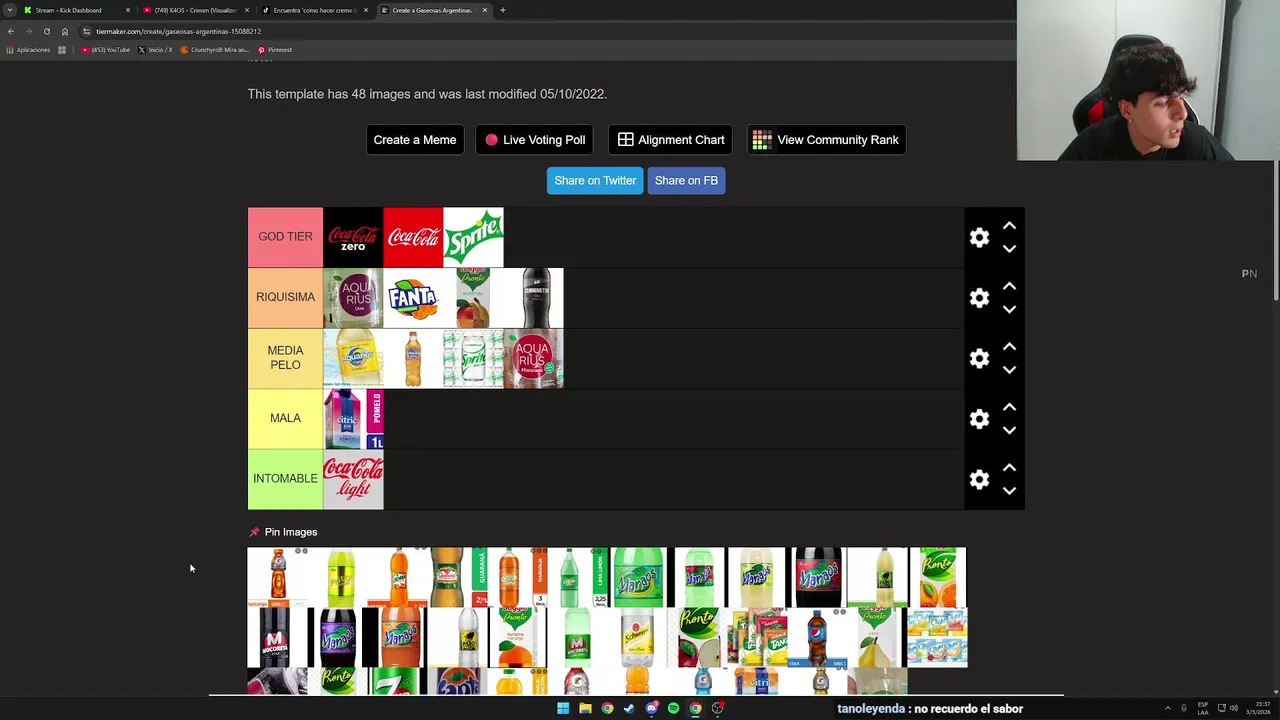This screenshot has height=720, width=1280.
Task: Open Discord from taskbar
Action: click(651, 708)
